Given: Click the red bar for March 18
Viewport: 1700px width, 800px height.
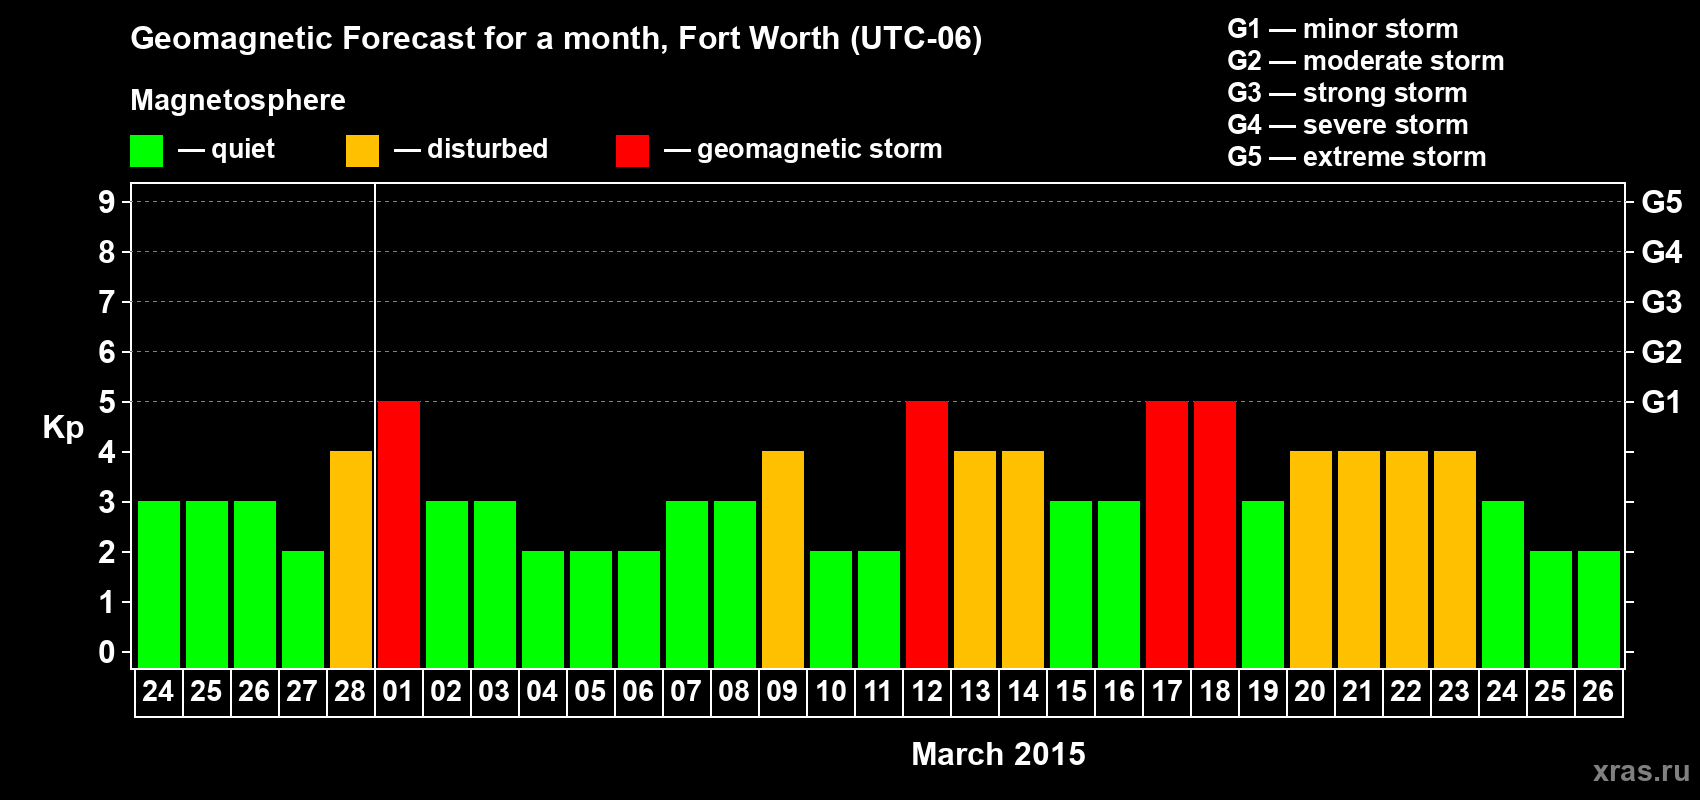Looking at the screenshot, I should click(1215, 534).
